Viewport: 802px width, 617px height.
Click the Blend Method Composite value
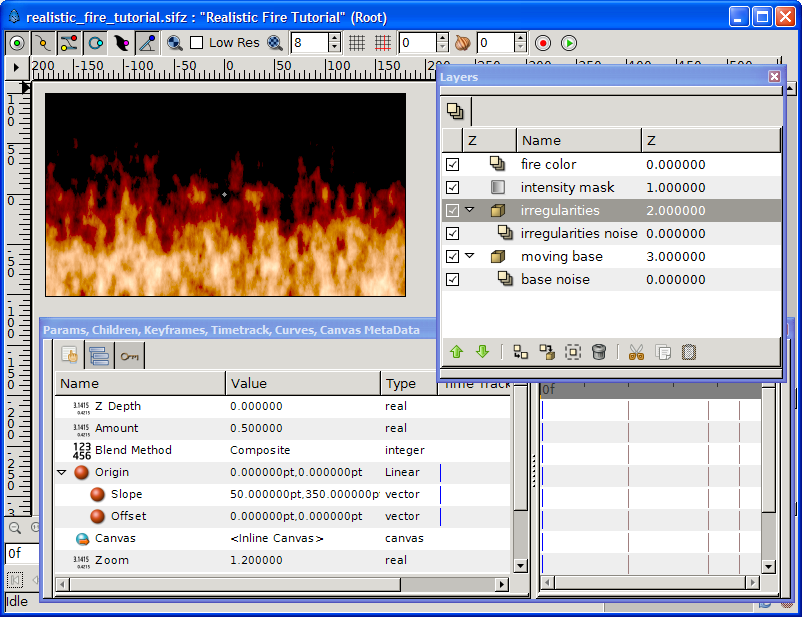(260, 450)
